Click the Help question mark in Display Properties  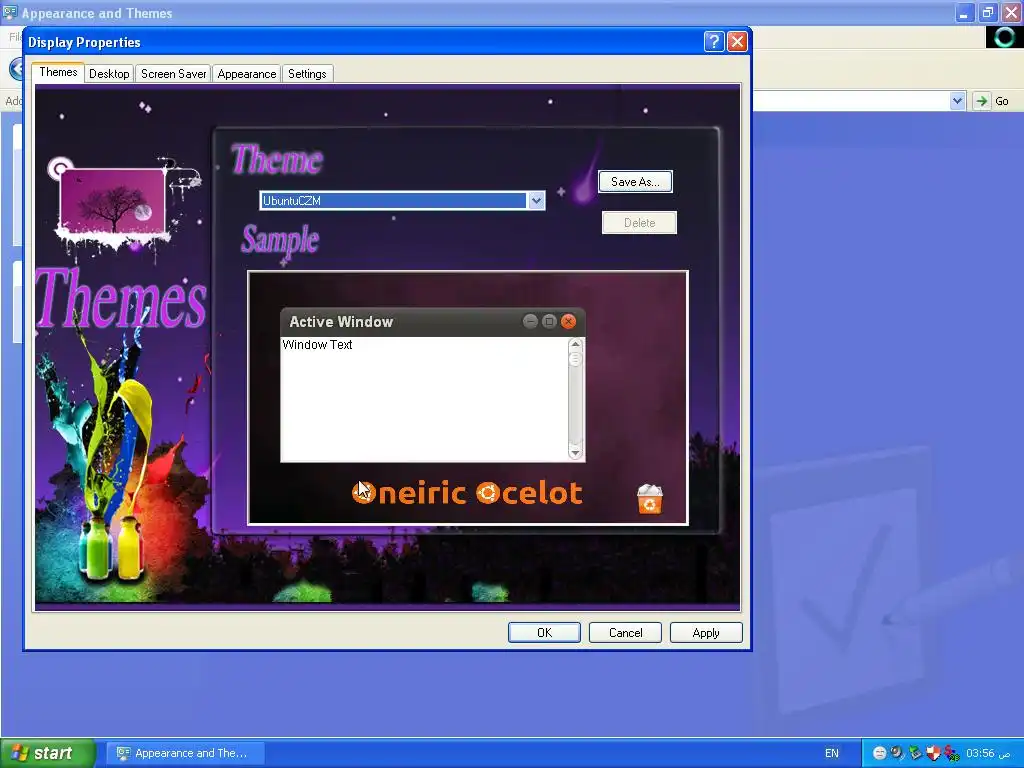(714, 42)
